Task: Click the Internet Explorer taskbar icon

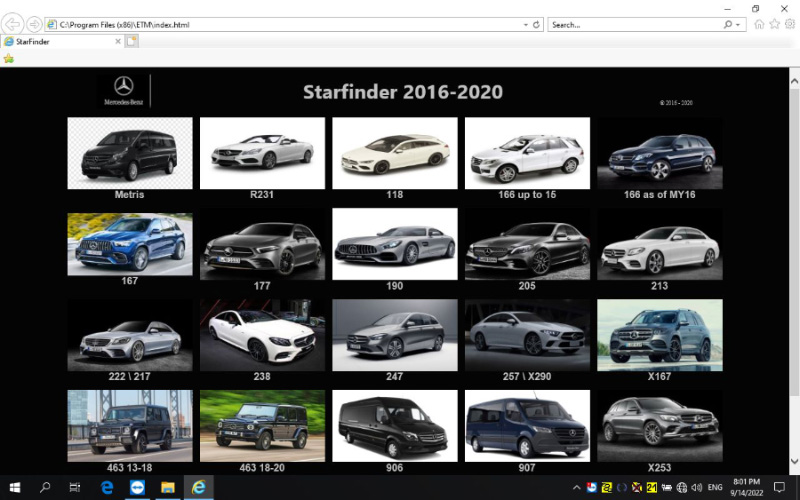Action: (x=198, y=487)
